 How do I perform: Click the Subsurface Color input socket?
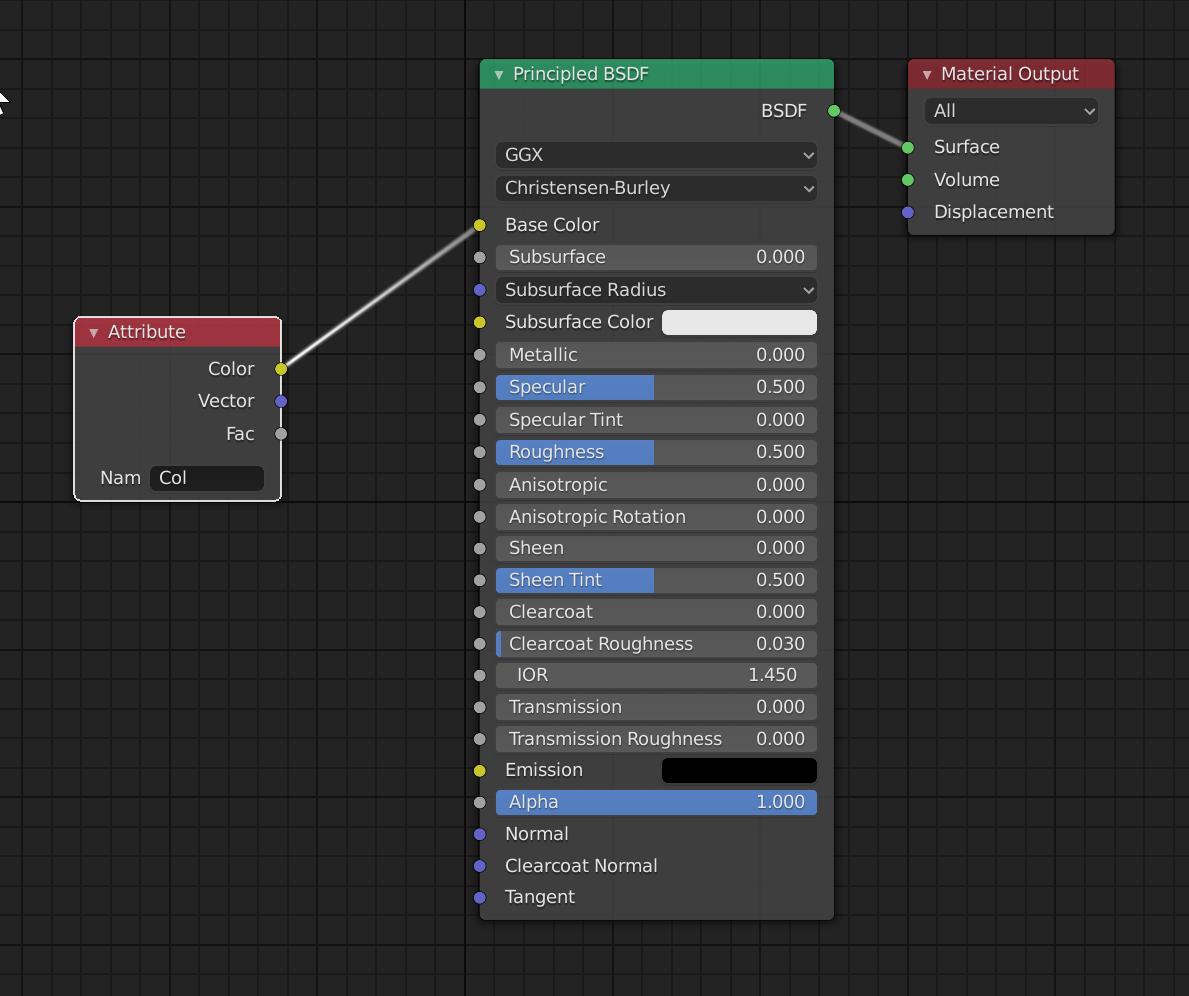point(479,322)
